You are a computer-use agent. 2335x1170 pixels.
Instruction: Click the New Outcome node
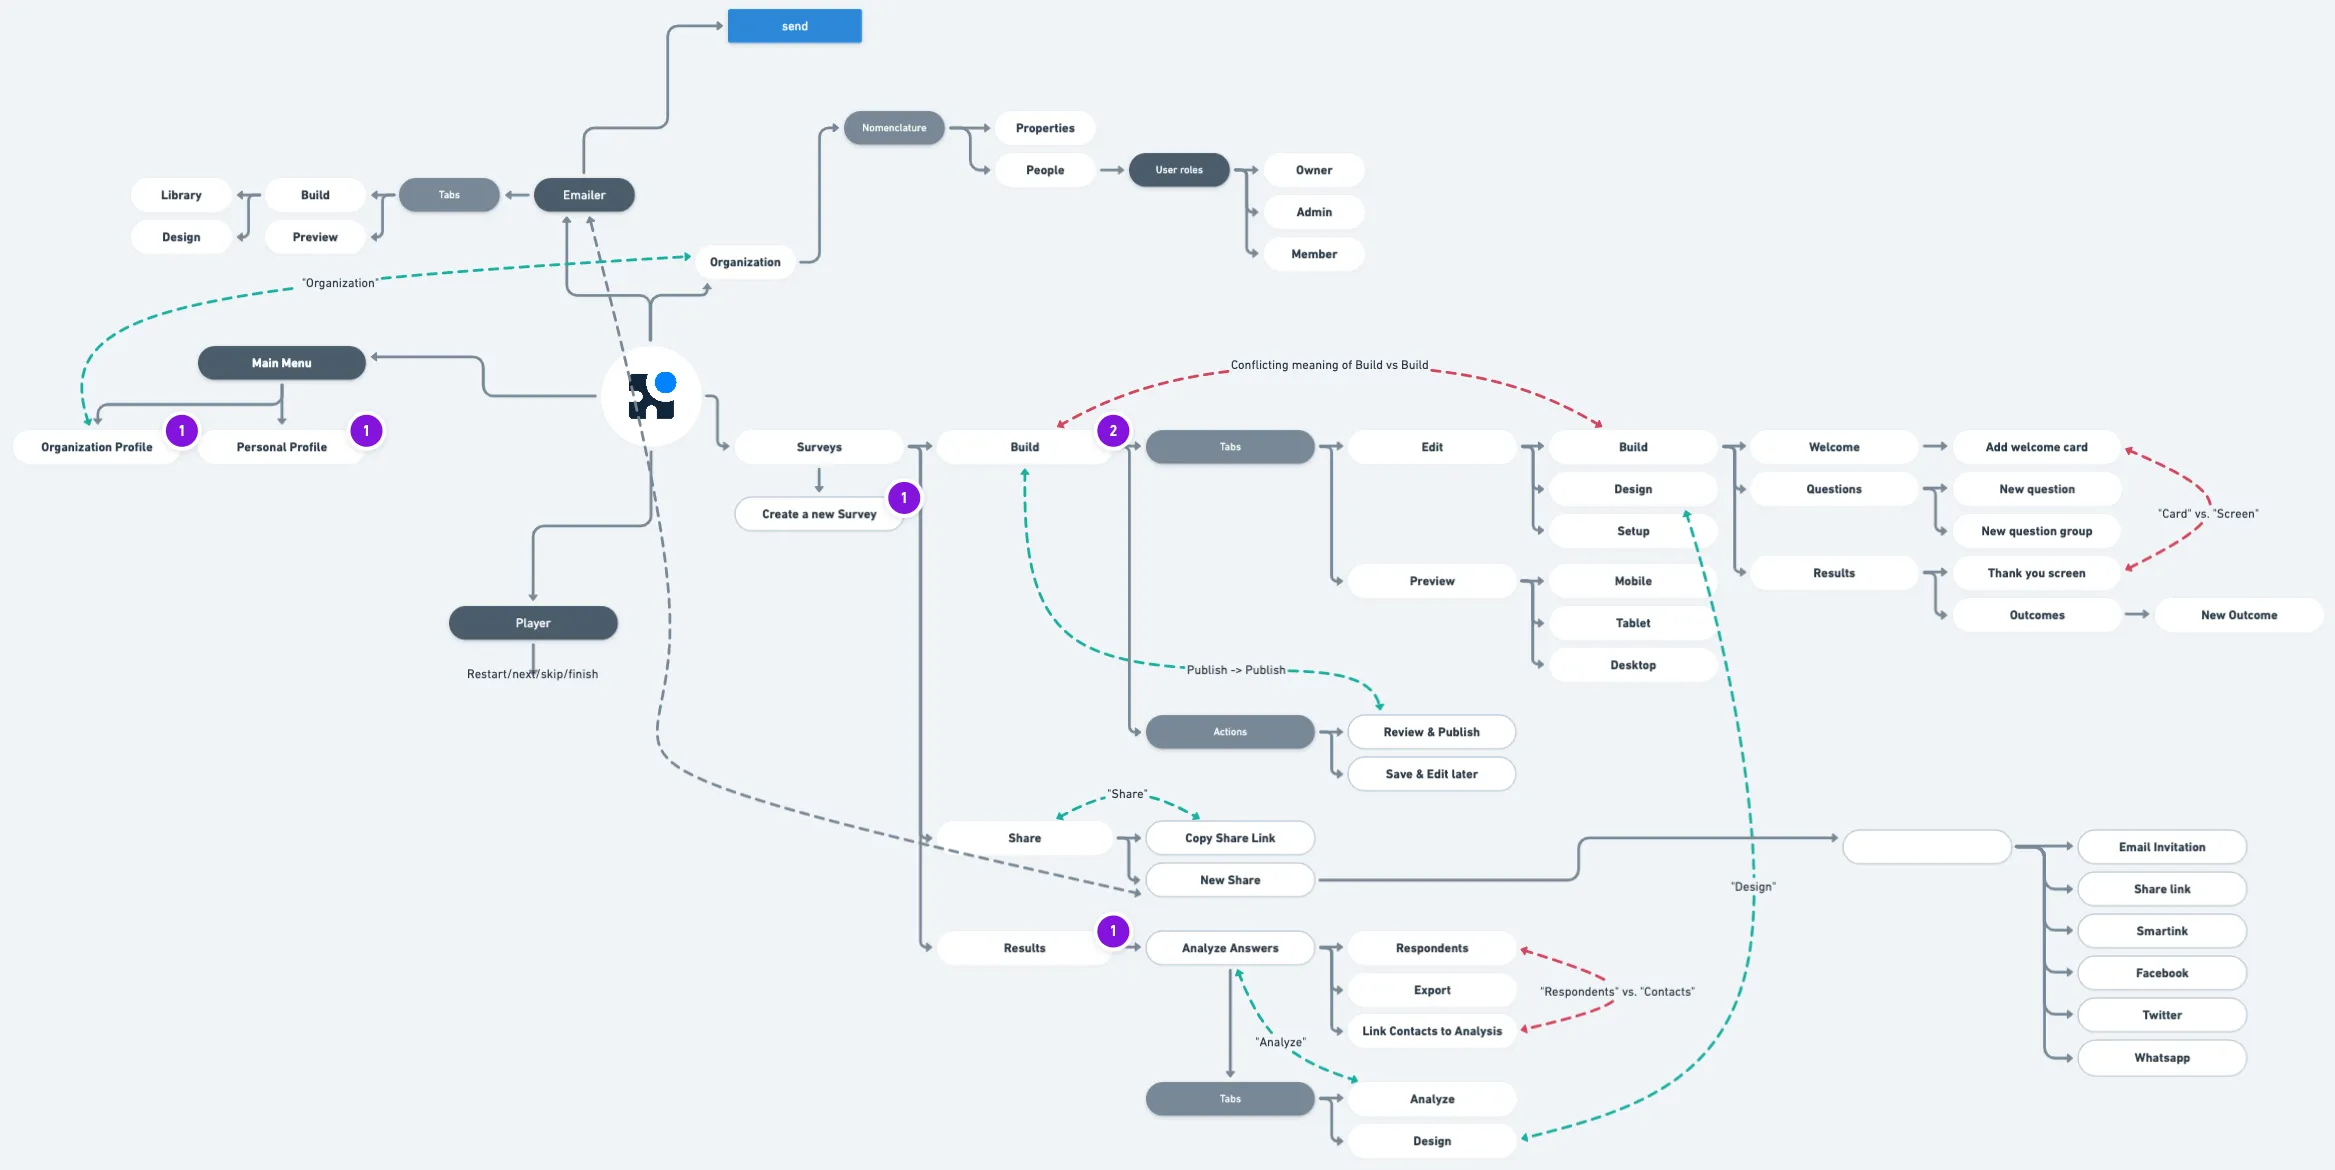tap(2239, 615)
